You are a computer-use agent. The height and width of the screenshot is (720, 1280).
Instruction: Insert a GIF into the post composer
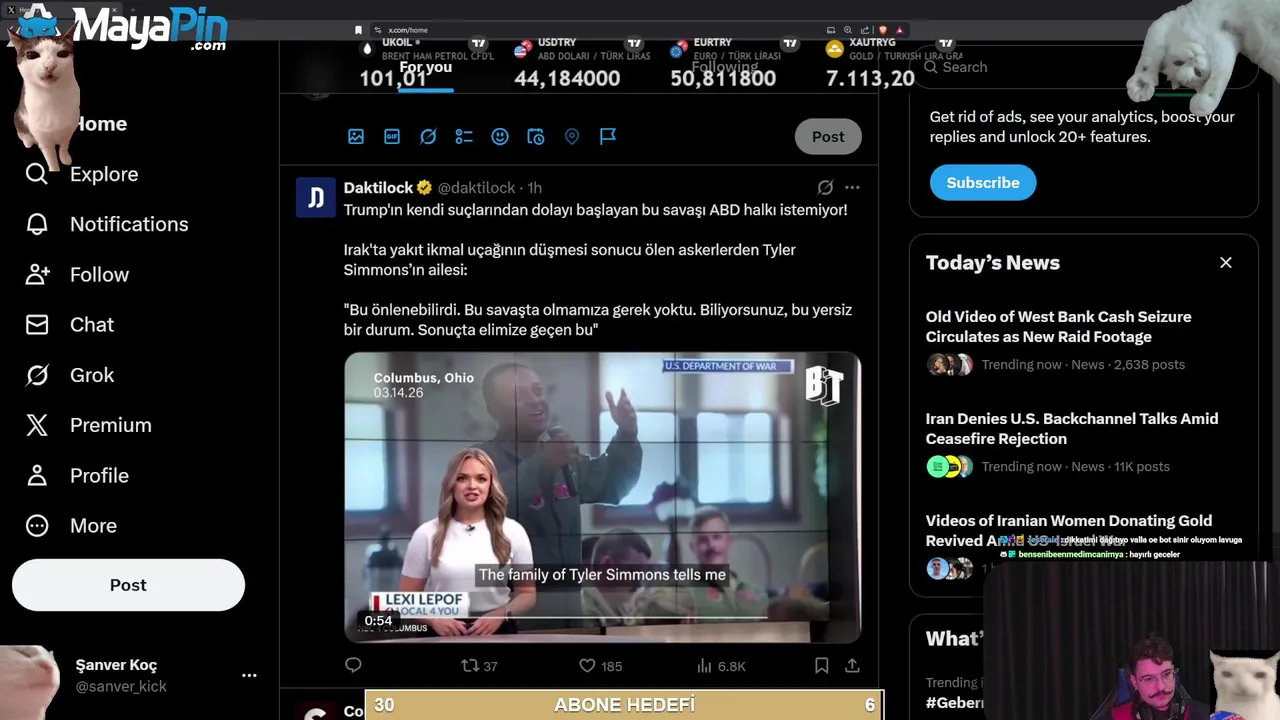click(x=392, y=136)
